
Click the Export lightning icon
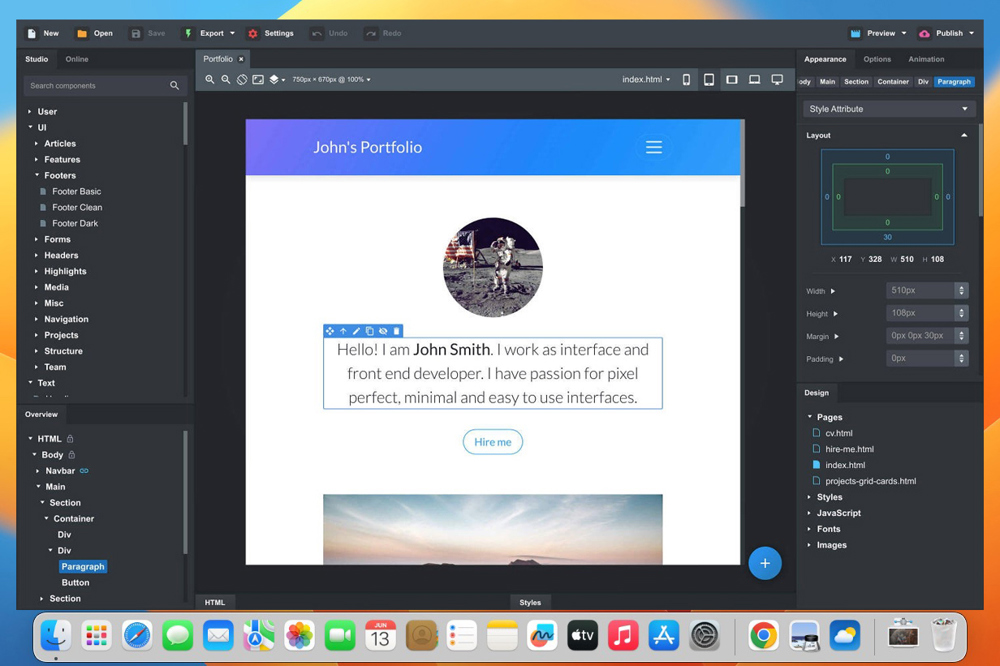(188, 33)
